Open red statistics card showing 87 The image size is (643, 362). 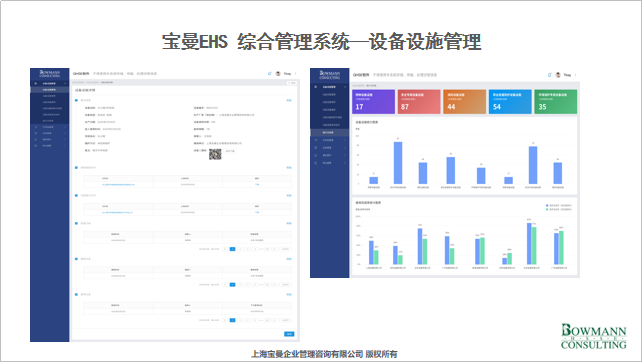click(x=419, y=102)
